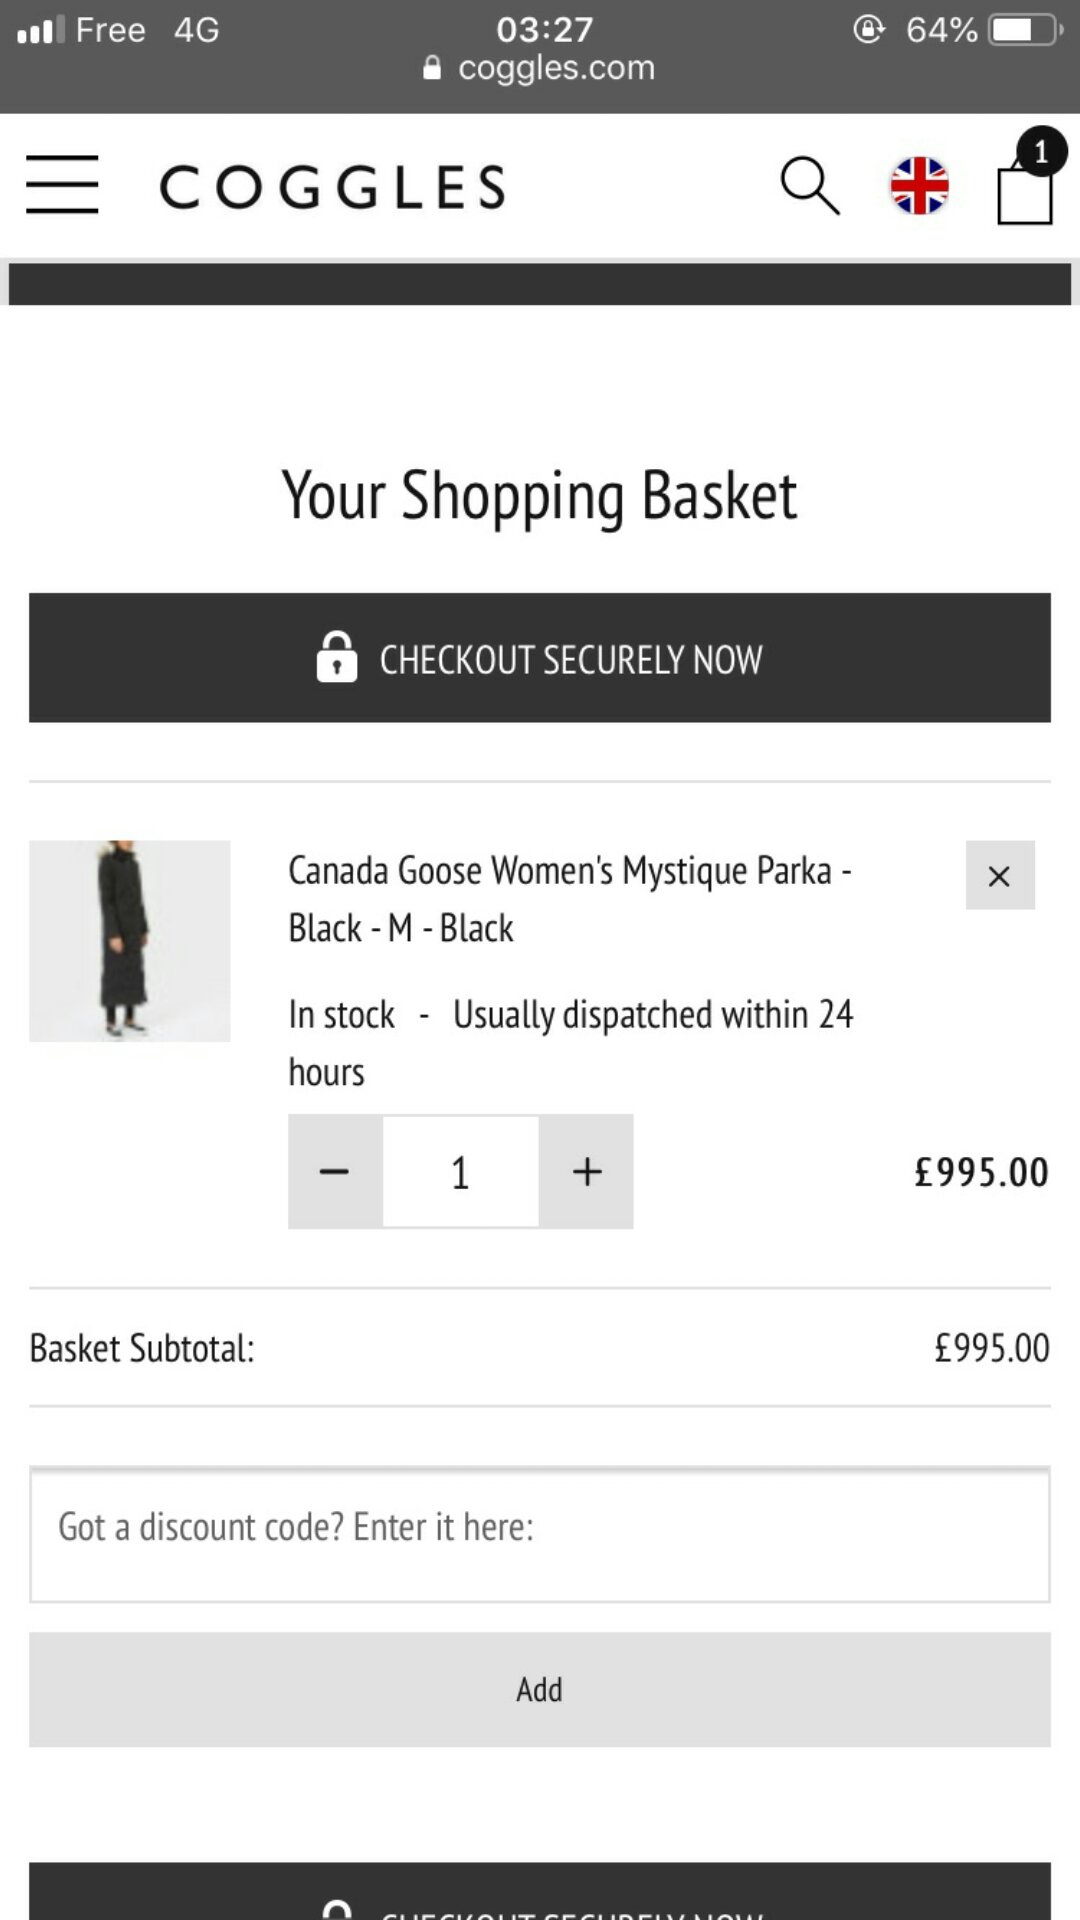Tap the dark promo banner below header

[x=540, y=284]
